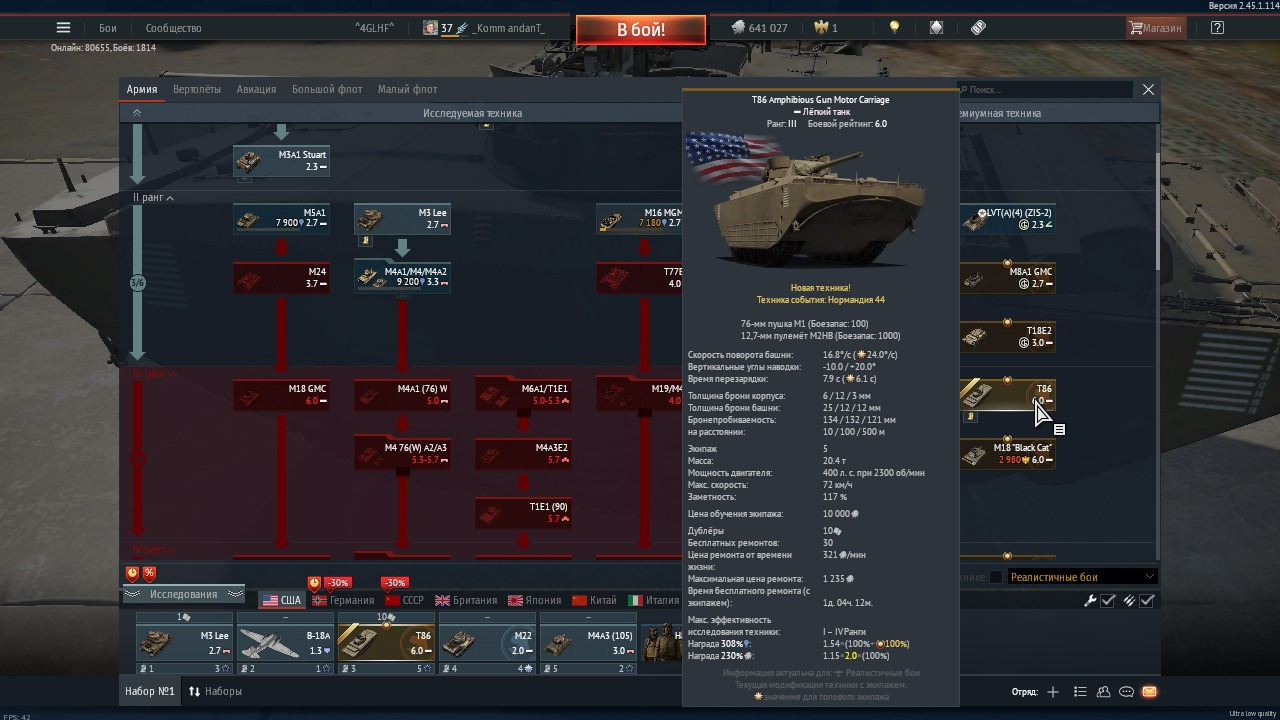Screen dimensions: 1280x720
Task: Expand the Исследования panel
Action: click(x=183, y=594)
